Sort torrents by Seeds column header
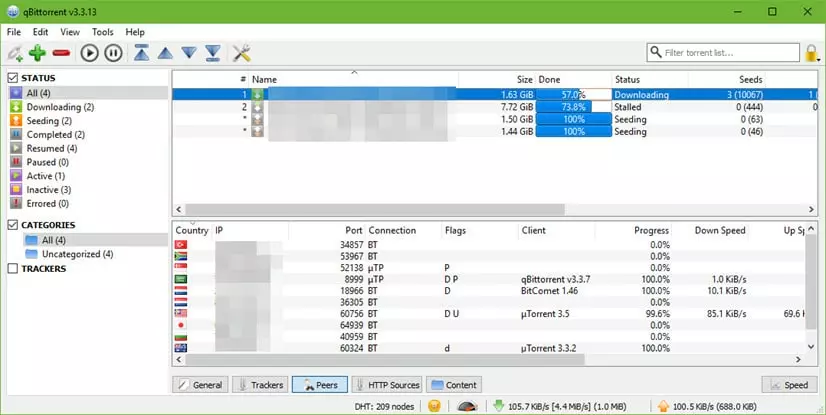The image size is (826, 415). (x=726, y=80)
